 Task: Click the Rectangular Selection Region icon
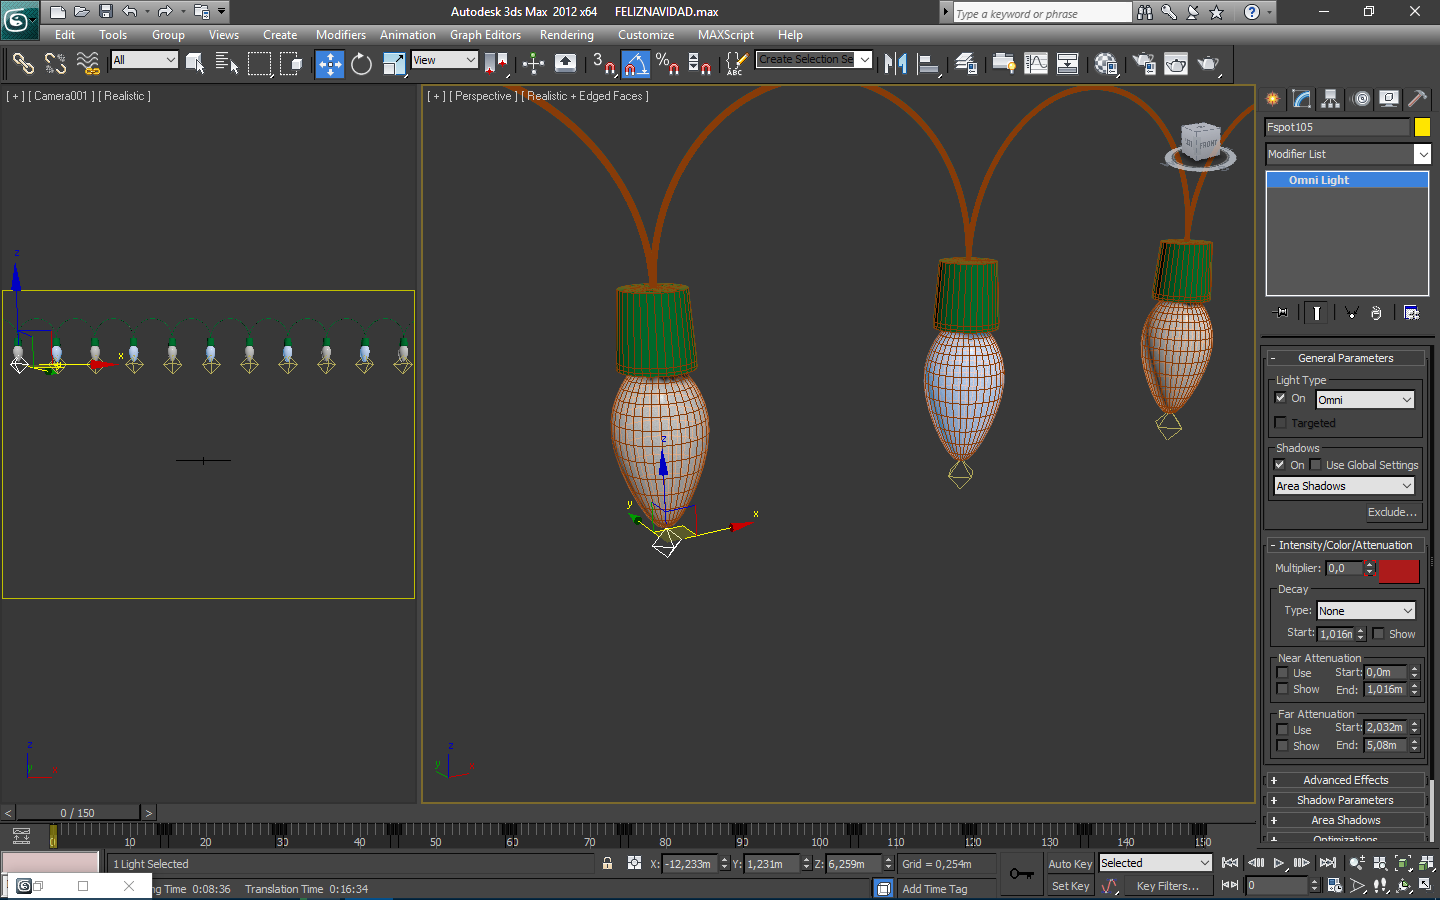pyautogui.click(x=259, y=64)
